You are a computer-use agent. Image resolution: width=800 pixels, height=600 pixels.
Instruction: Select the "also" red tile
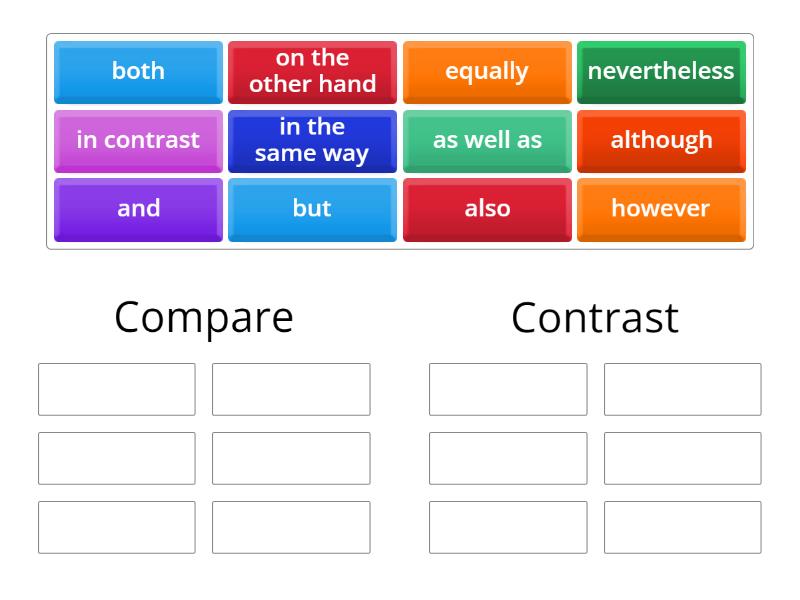point(487,209)
